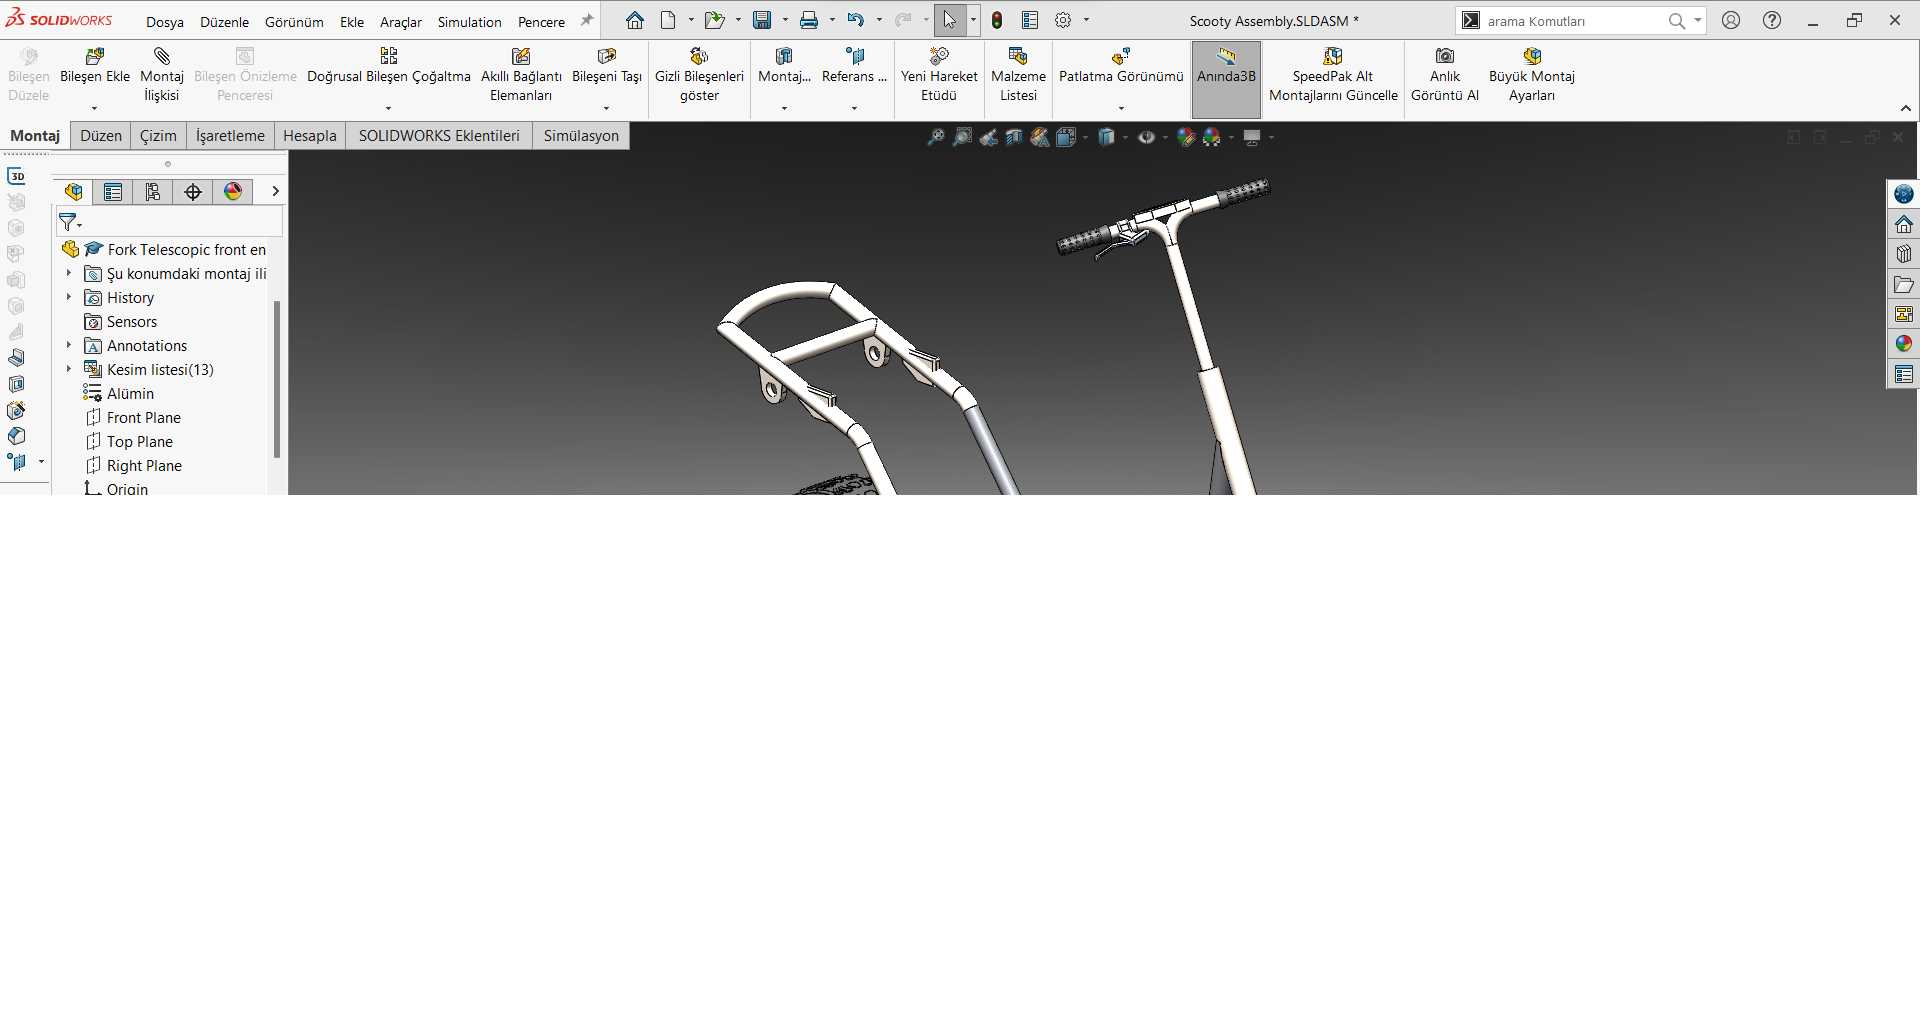Open Appearances color ball in right task pane
The height and width of the screenshot is (1018, 1920).
coord(1904,344)
